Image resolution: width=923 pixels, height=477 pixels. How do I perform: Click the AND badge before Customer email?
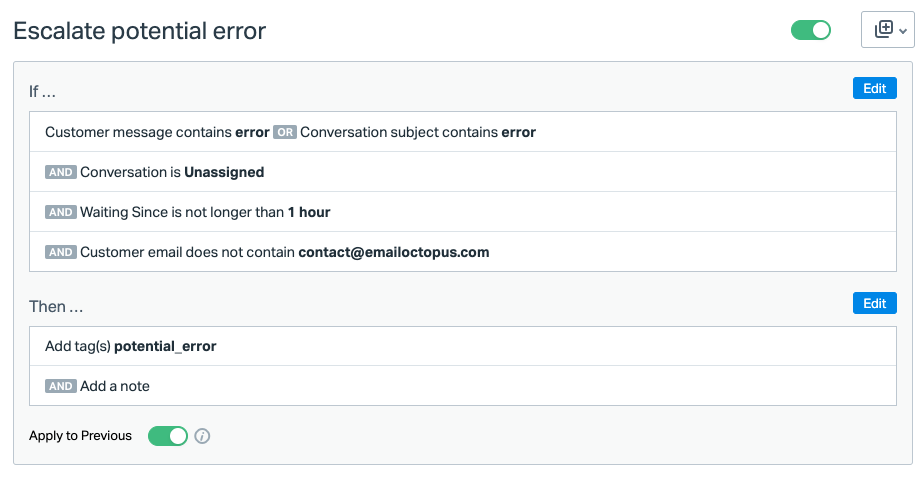(61, 252)
